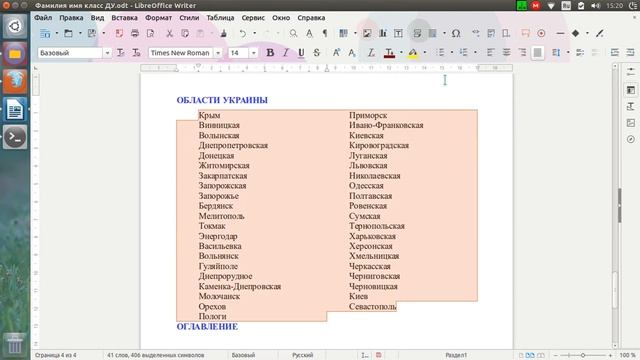Image resolution: width=640 pixels, height=360 pixels.
Task: Toggle center paragraph alignment
Action: coord(506,53)
